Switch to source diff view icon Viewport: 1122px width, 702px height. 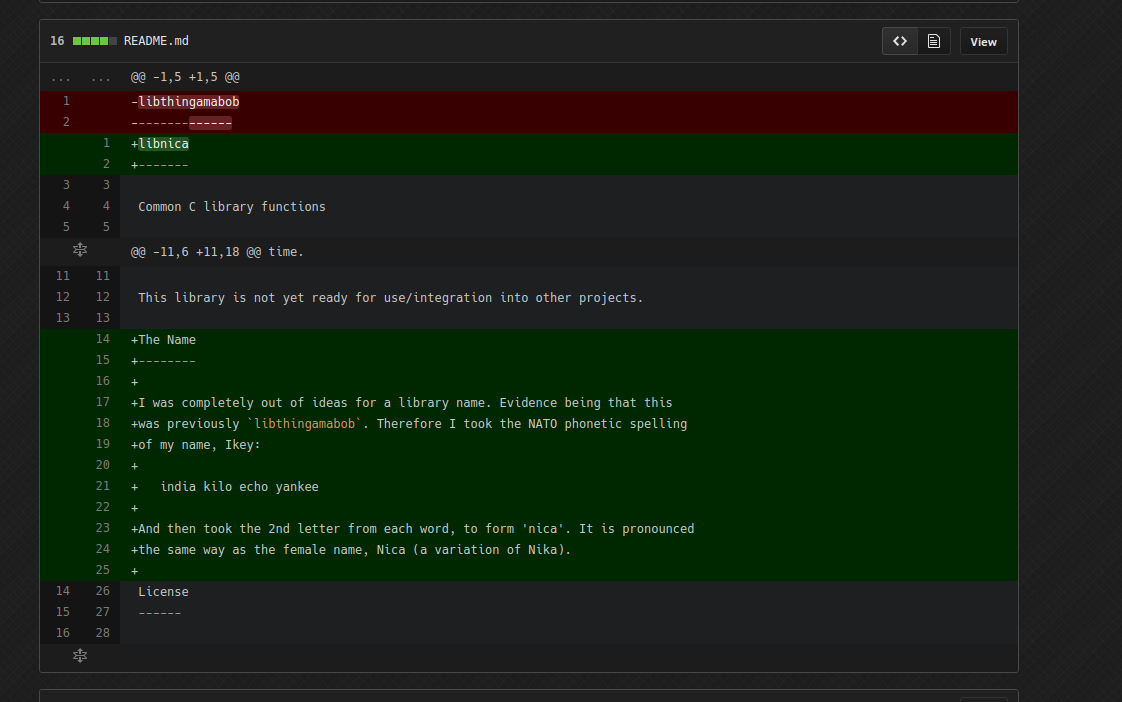(x=899, y=41)
